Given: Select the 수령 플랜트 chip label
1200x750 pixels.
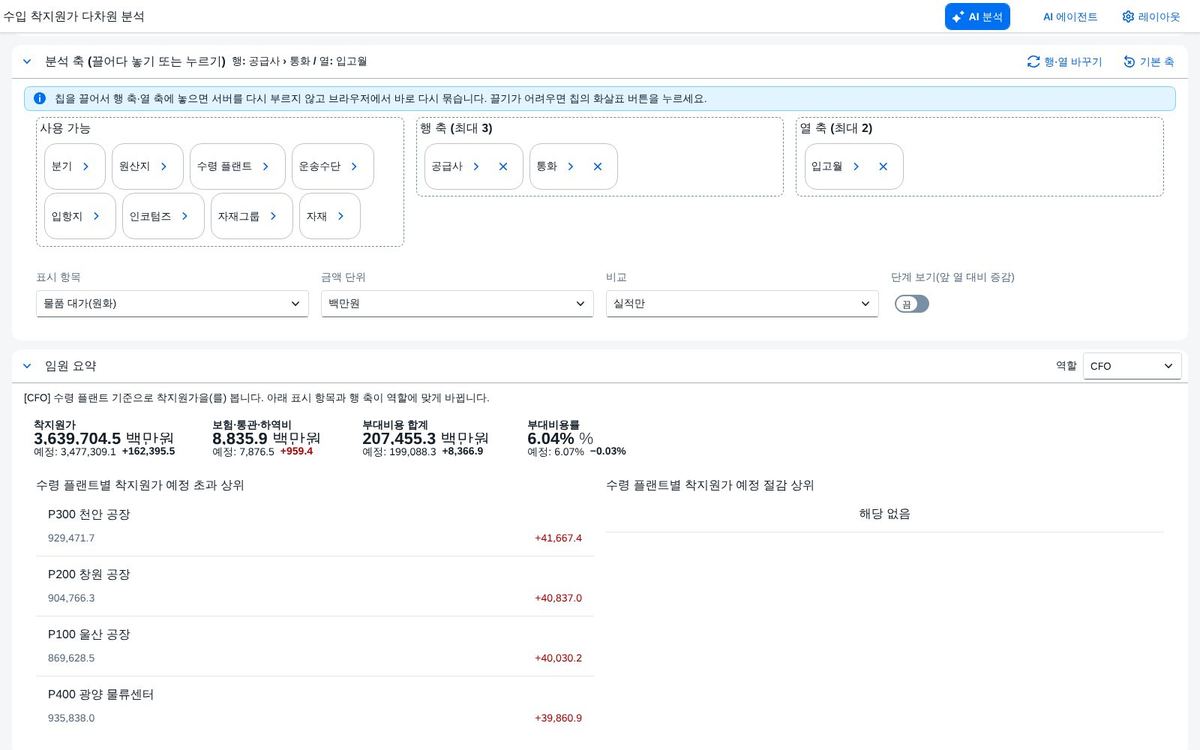Looking at the screenshot, I should (x=224, y=167).
